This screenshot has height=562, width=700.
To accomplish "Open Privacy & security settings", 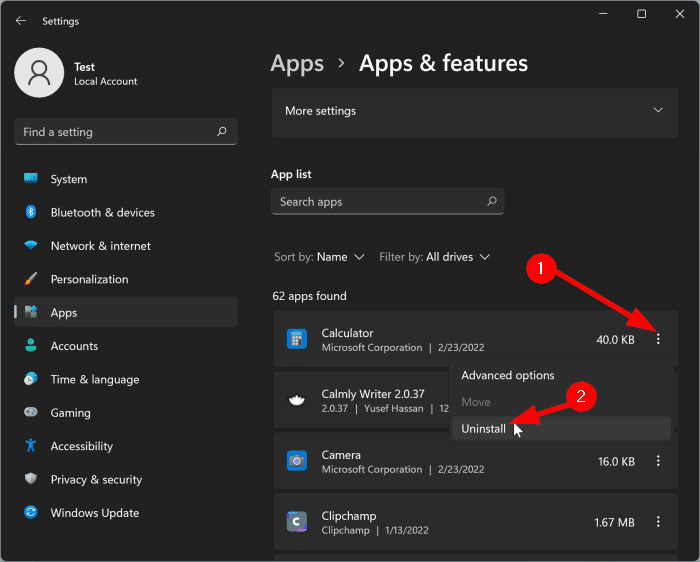I will click(x=96, y=480).
